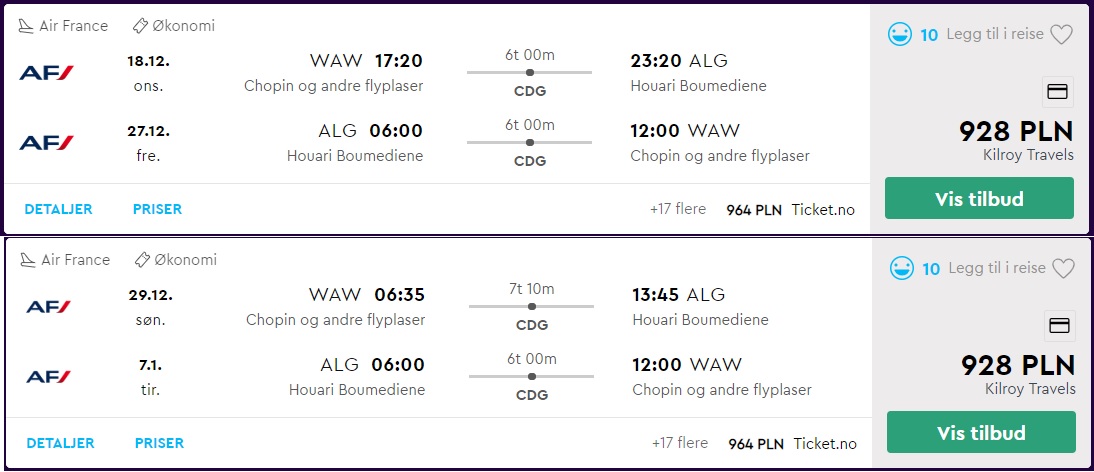Open PRISER tab in first offer
This screenshot has width=1094, height=472.
point(157,209)
